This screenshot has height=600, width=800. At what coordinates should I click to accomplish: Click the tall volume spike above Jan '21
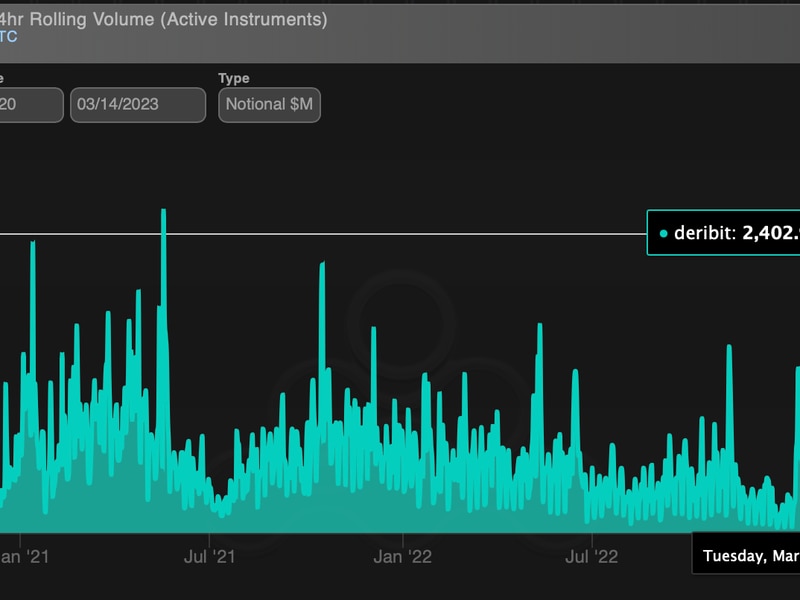33,245
